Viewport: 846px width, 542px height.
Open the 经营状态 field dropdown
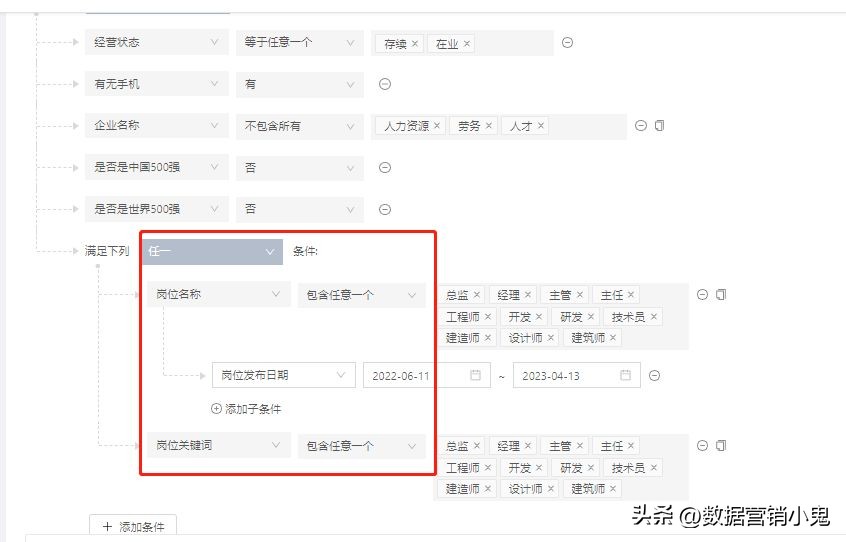156,42
